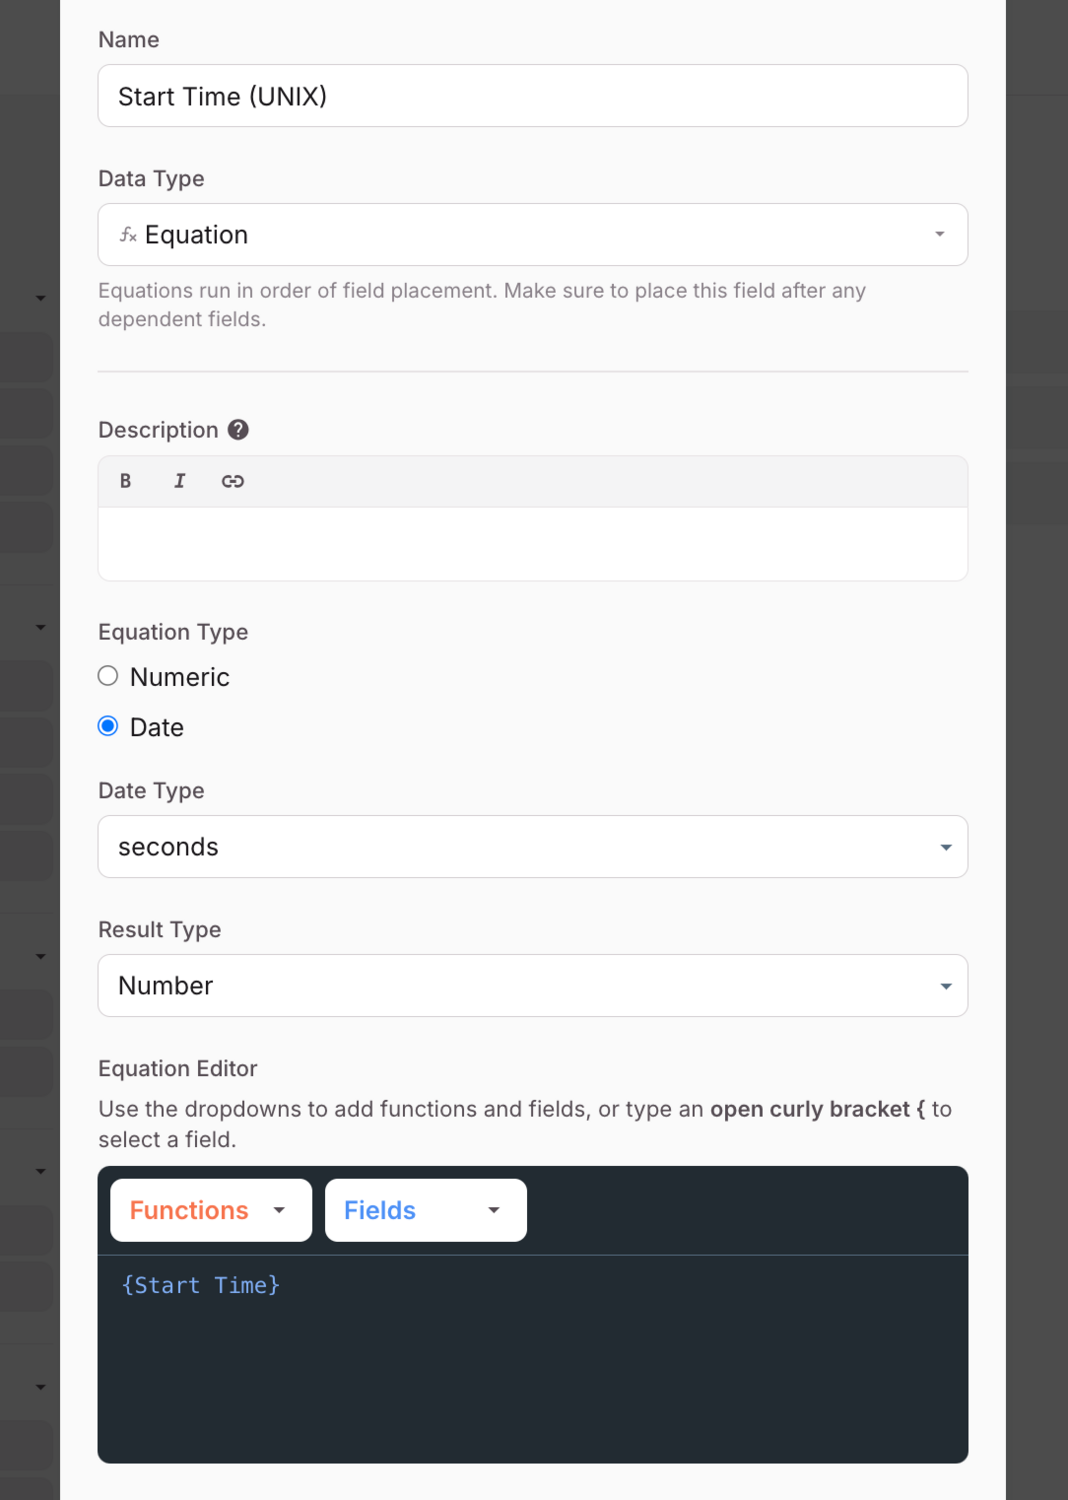Viewport: 1068px width, 1500px height.
Task: Click inside the description text box
Action: click(533, 543)
